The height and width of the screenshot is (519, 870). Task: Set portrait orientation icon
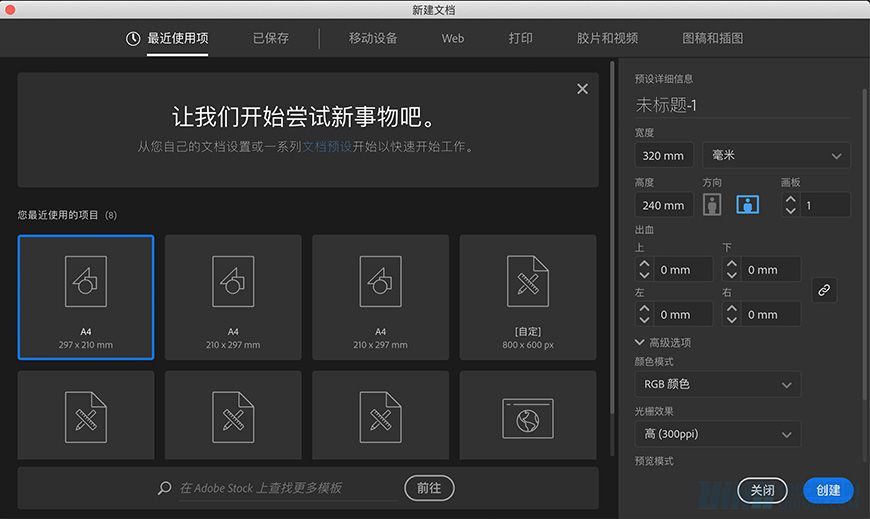tap(712, 204)
